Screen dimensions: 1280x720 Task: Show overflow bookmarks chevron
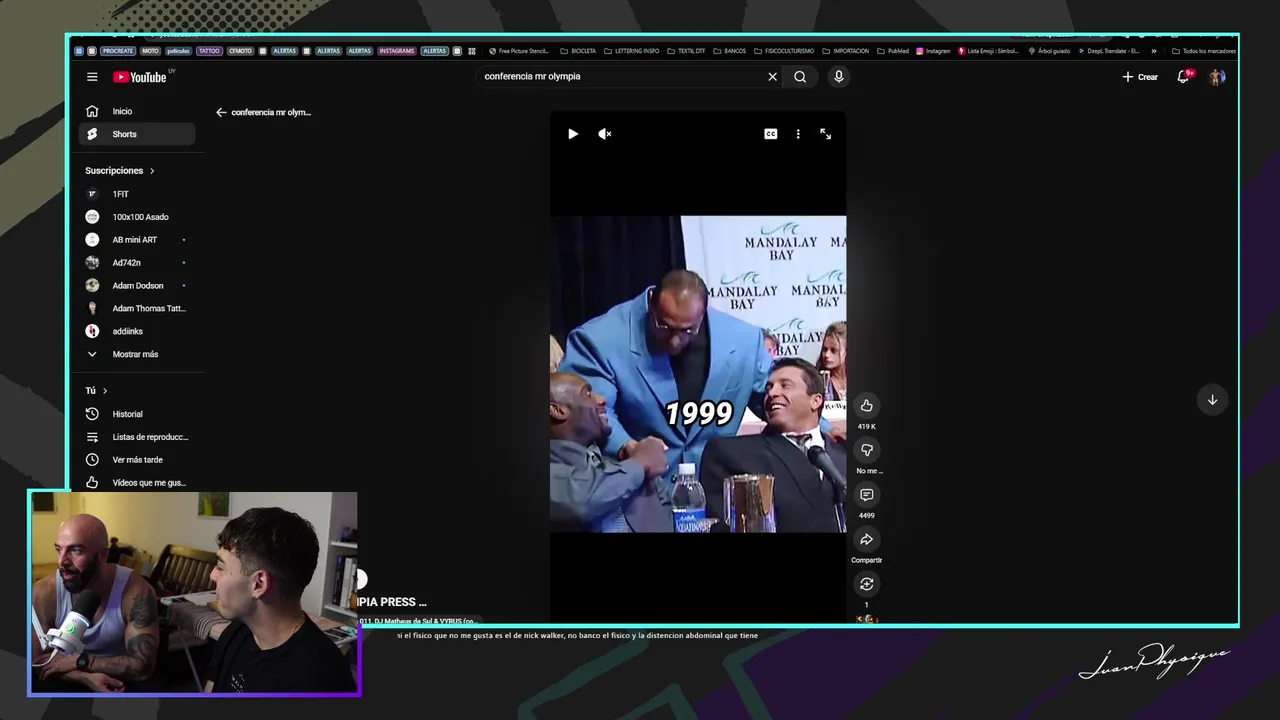coord(1154,51)
